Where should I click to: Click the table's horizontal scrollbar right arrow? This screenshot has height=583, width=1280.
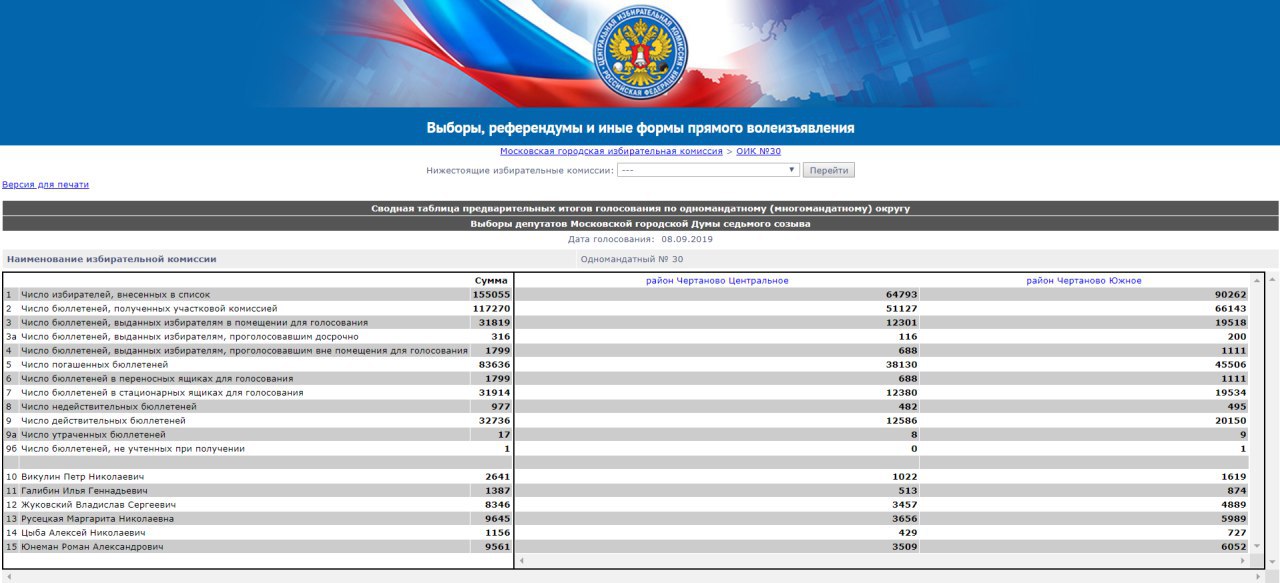click(x=1243, y=561)
